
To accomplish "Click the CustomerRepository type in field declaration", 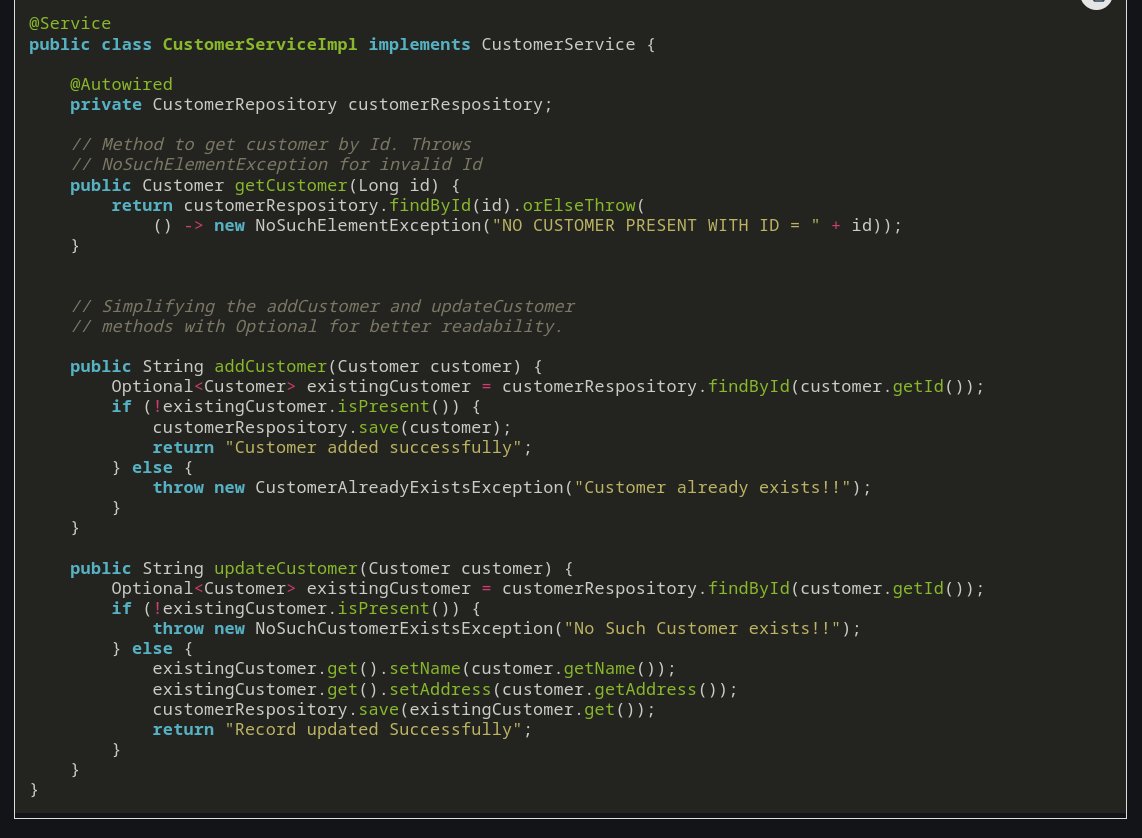I will pos(245,105).
